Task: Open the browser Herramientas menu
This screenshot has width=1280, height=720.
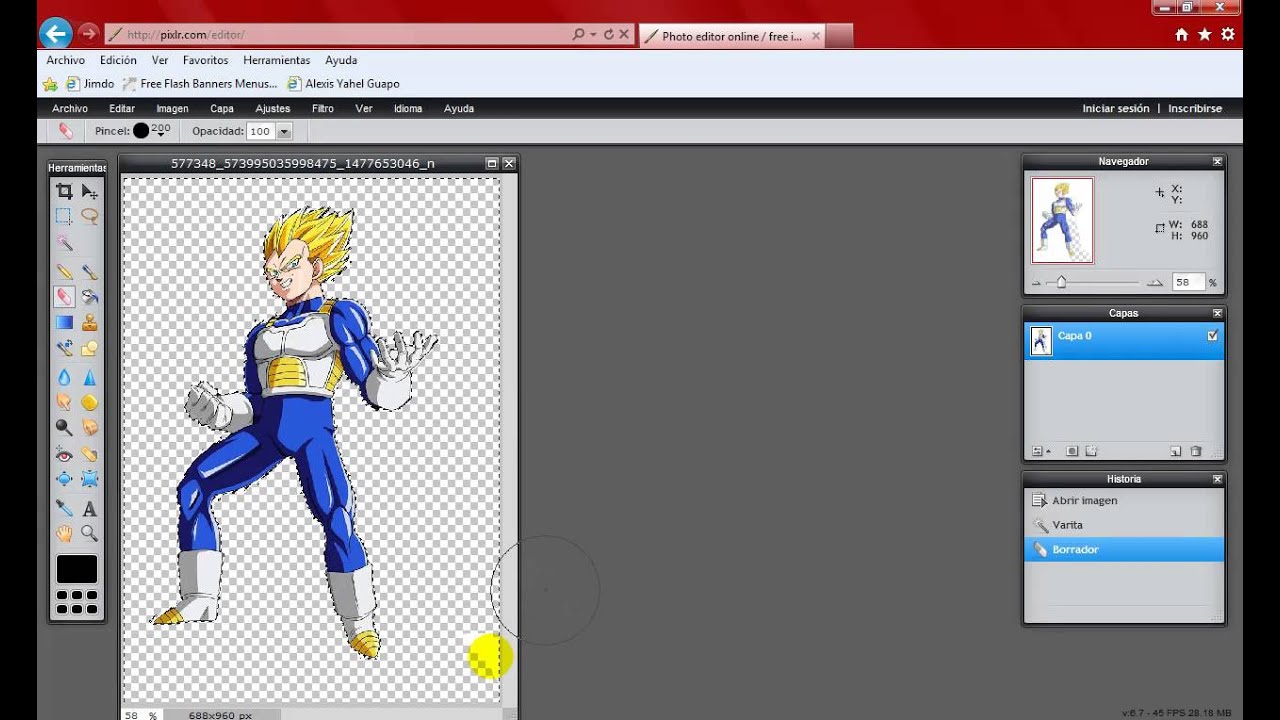Action: coord(276,60)
